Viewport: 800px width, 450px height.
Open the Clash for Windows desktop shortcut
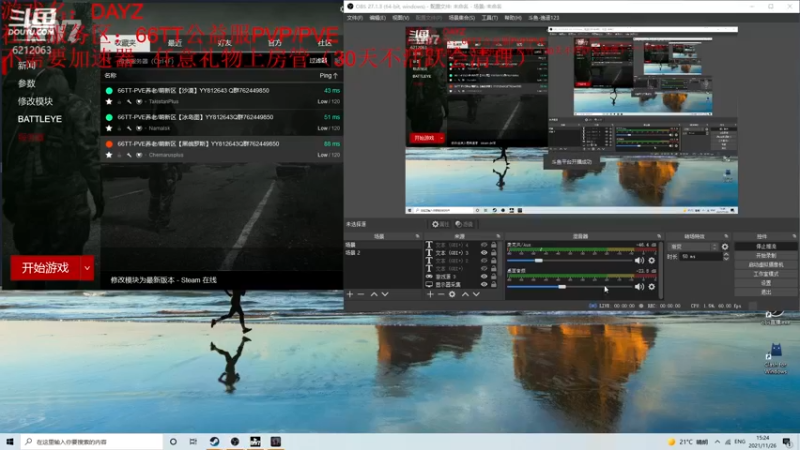tap(776, 360)
